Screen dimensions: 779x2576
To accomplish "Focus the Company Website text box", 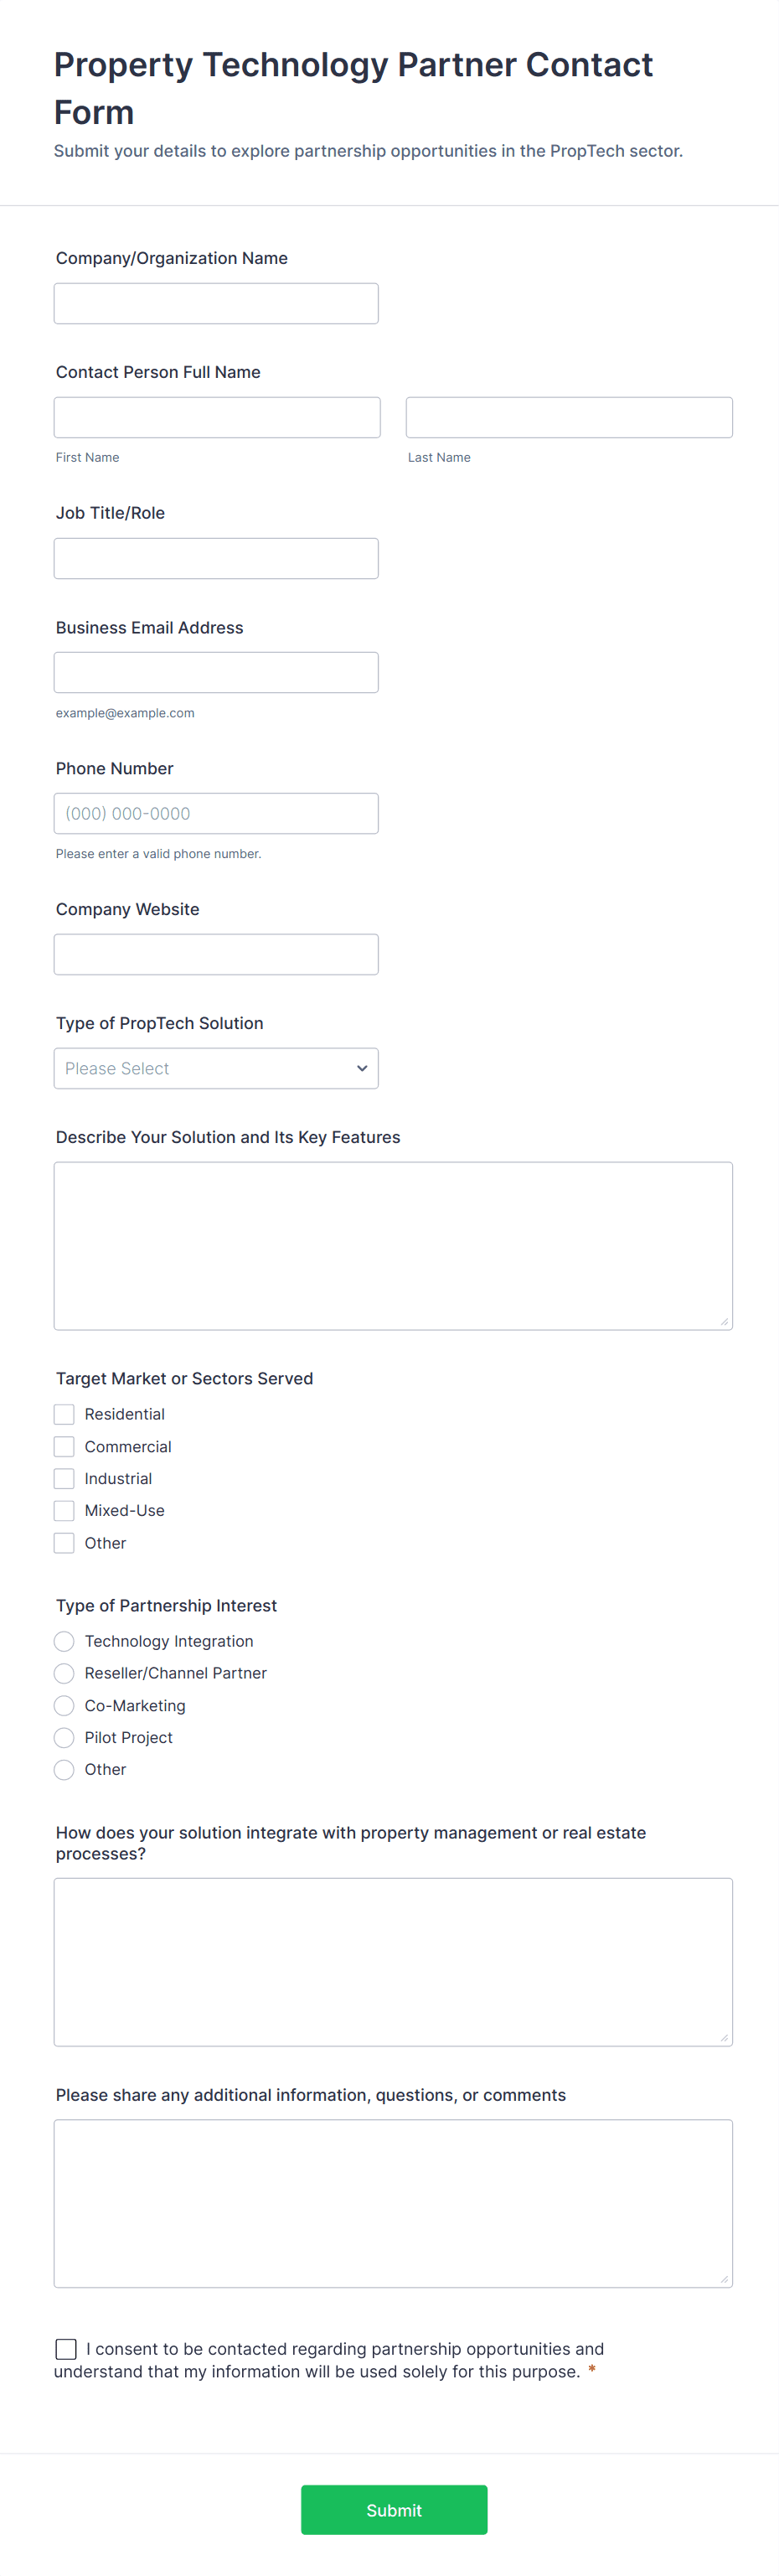I will click(216, 954).
